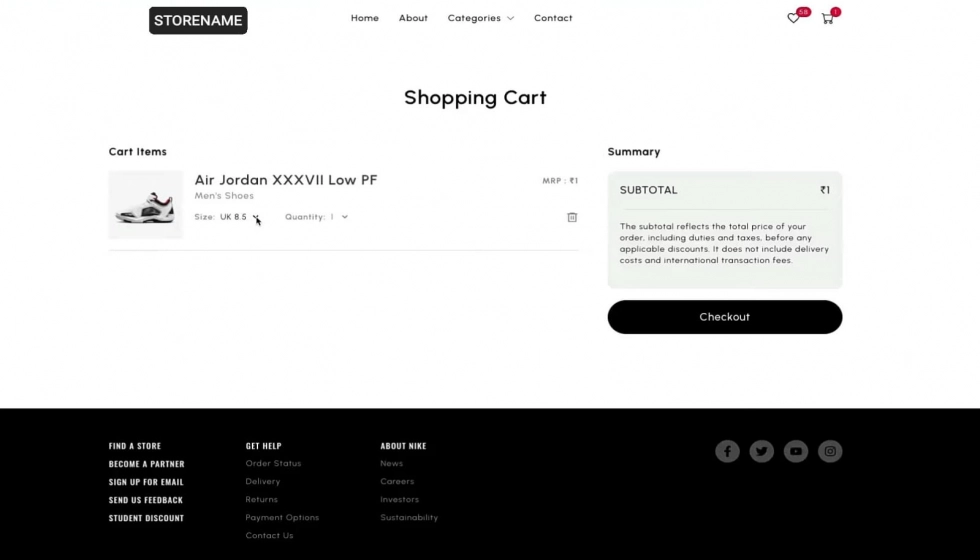Visit the Facebook social icon
This screenshot has width=980, height=560.
point(727,451)
